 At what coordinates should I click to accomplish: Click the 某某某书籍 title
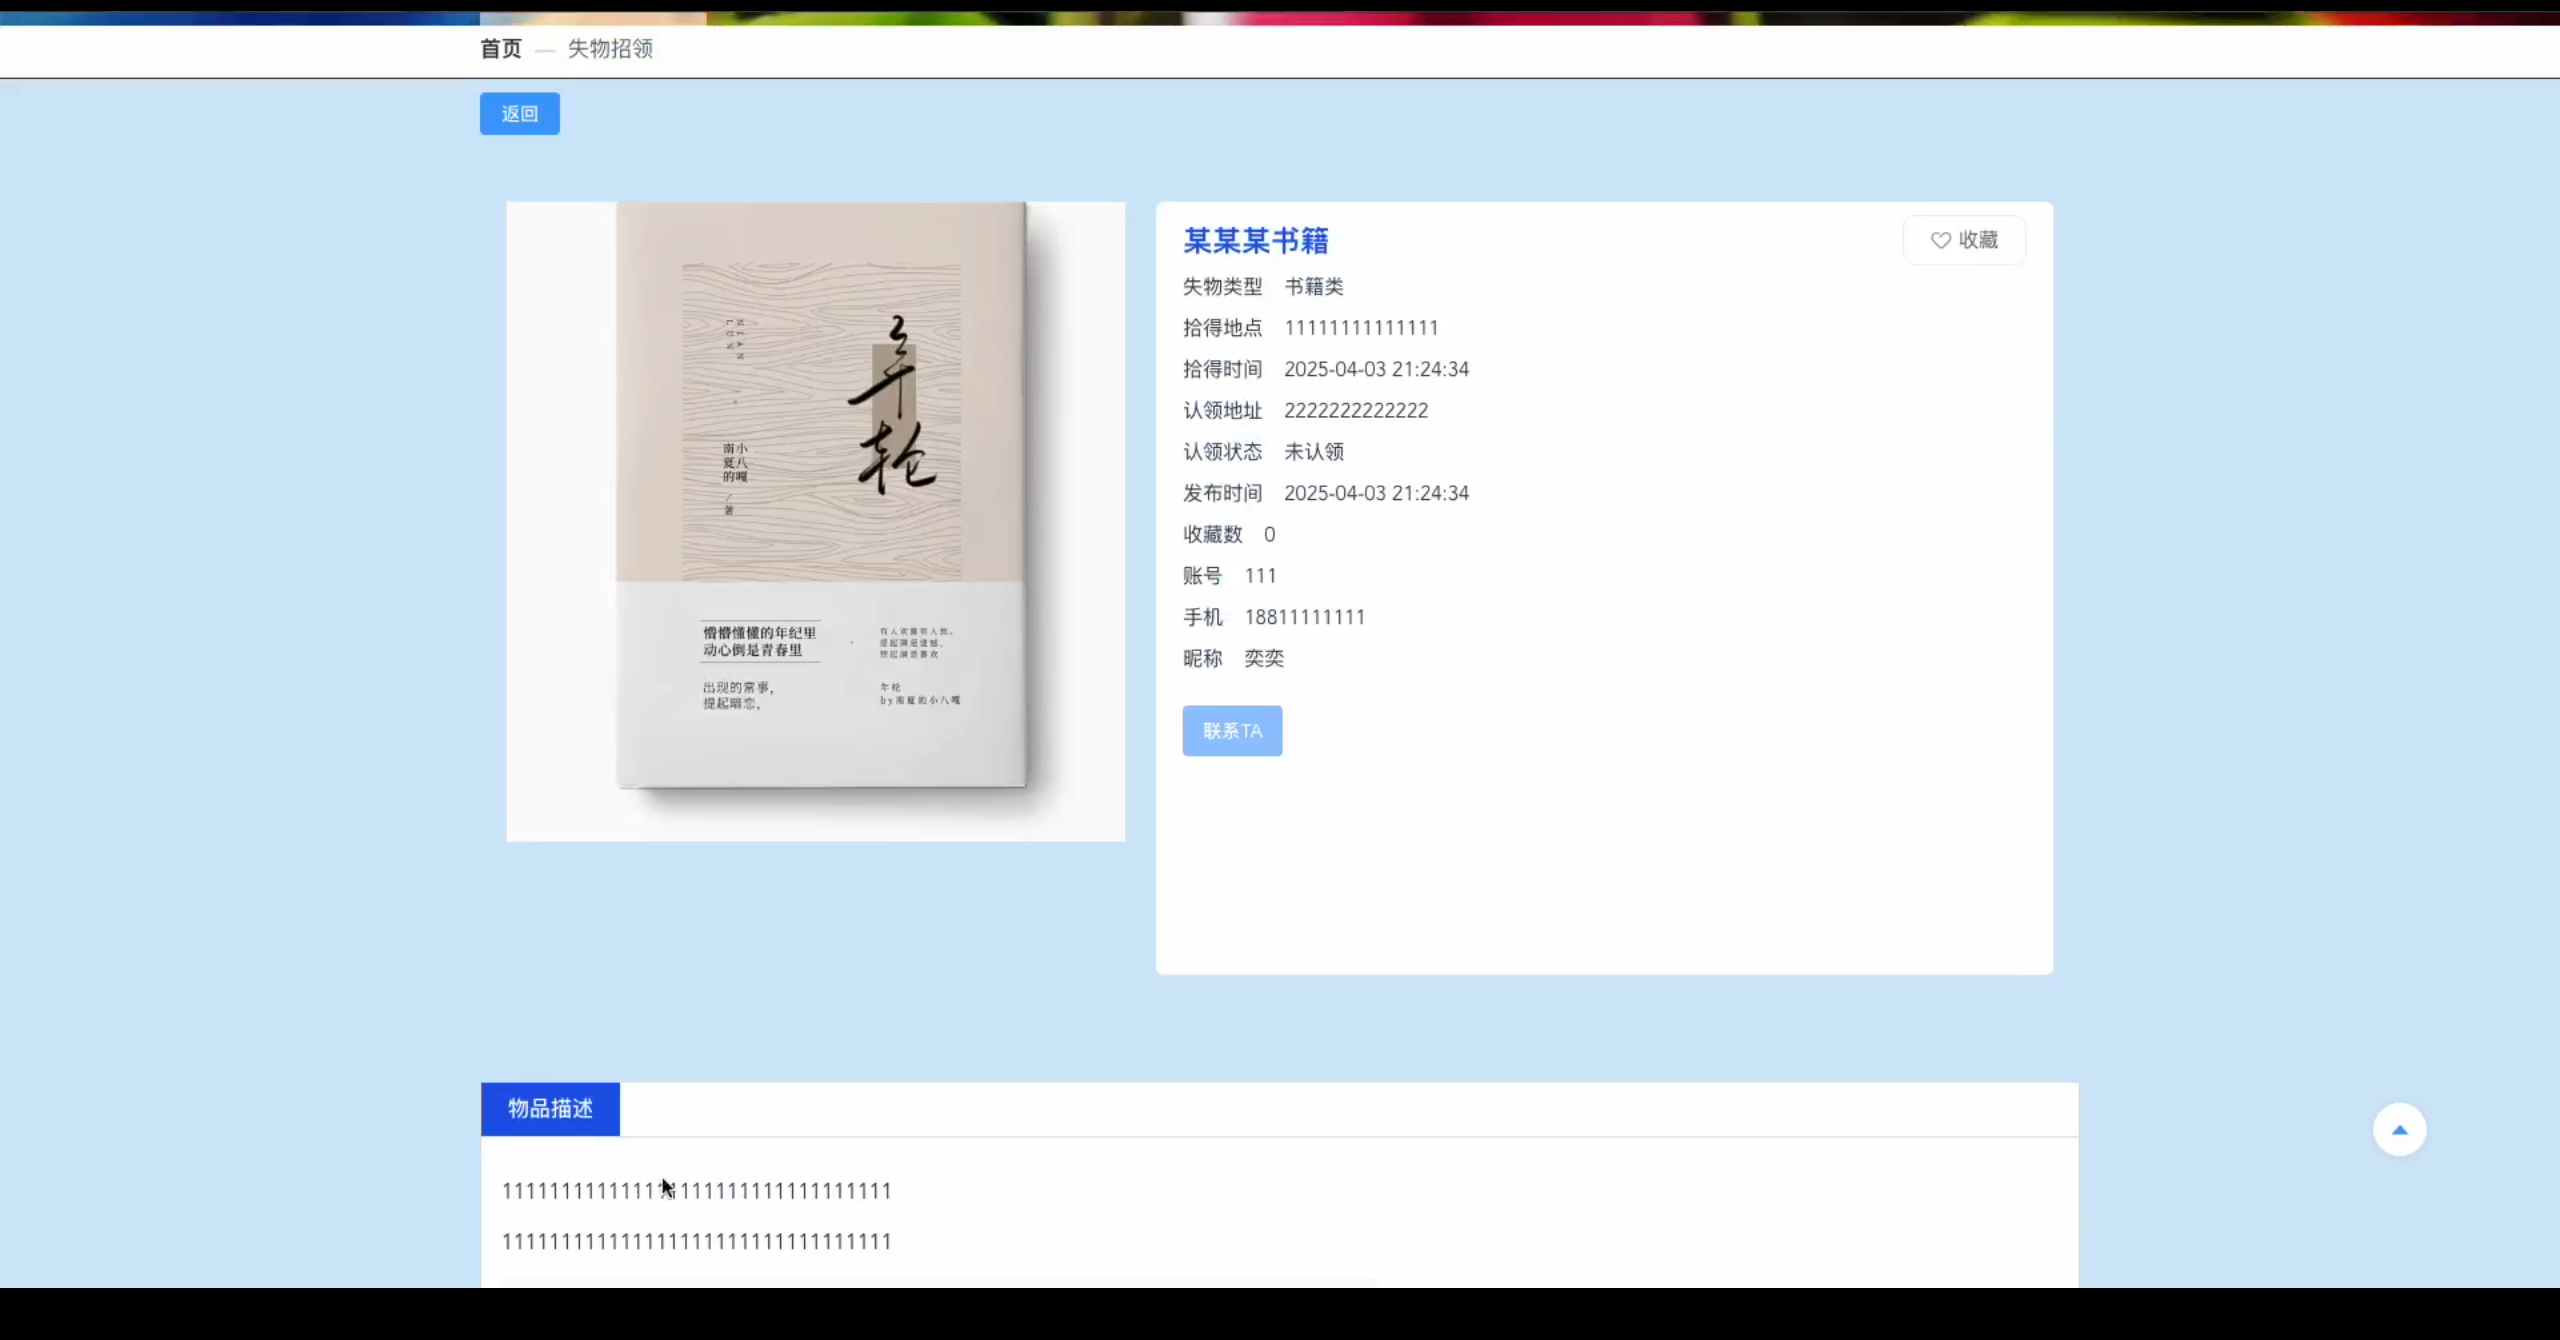coord(1256,241)
